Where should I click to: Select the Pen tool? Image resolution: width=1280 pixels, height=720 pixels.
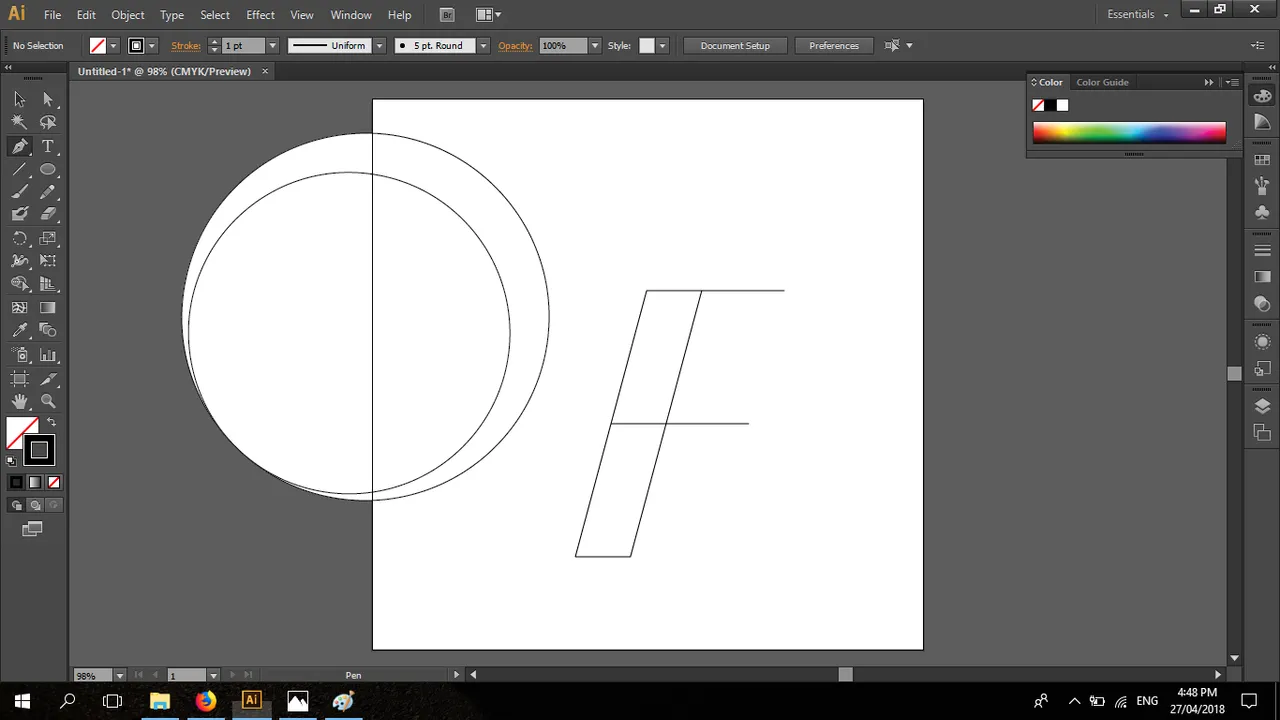[x=19, y=146]
